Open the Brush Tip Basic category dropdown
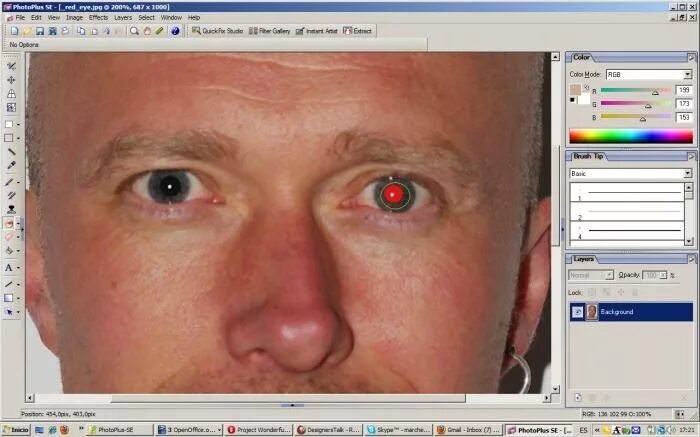 (688, 173)
